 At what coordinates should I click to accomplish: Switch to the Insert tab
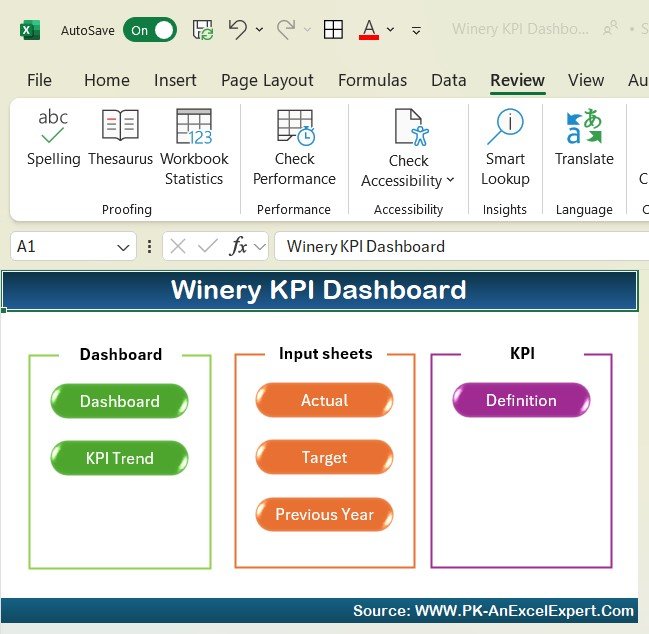pos(175,80)
